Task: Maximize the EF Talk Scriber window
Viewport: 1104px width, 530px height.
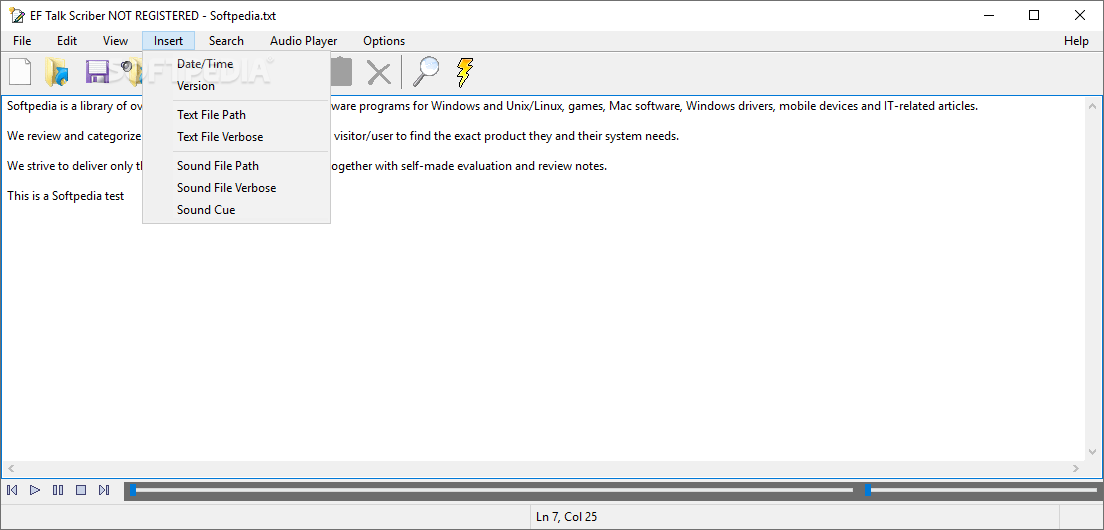Action: 1034,15
